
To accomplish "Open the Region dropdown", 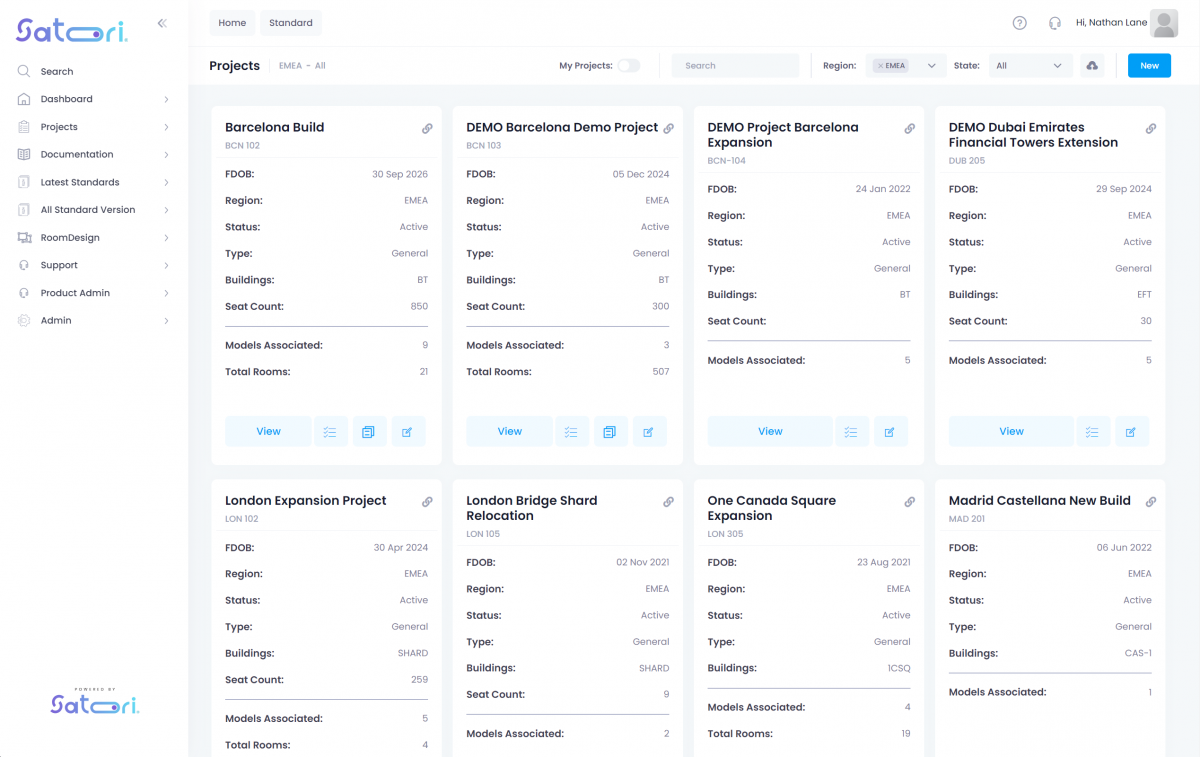I will pyautogui.click(x=931, y=66).
